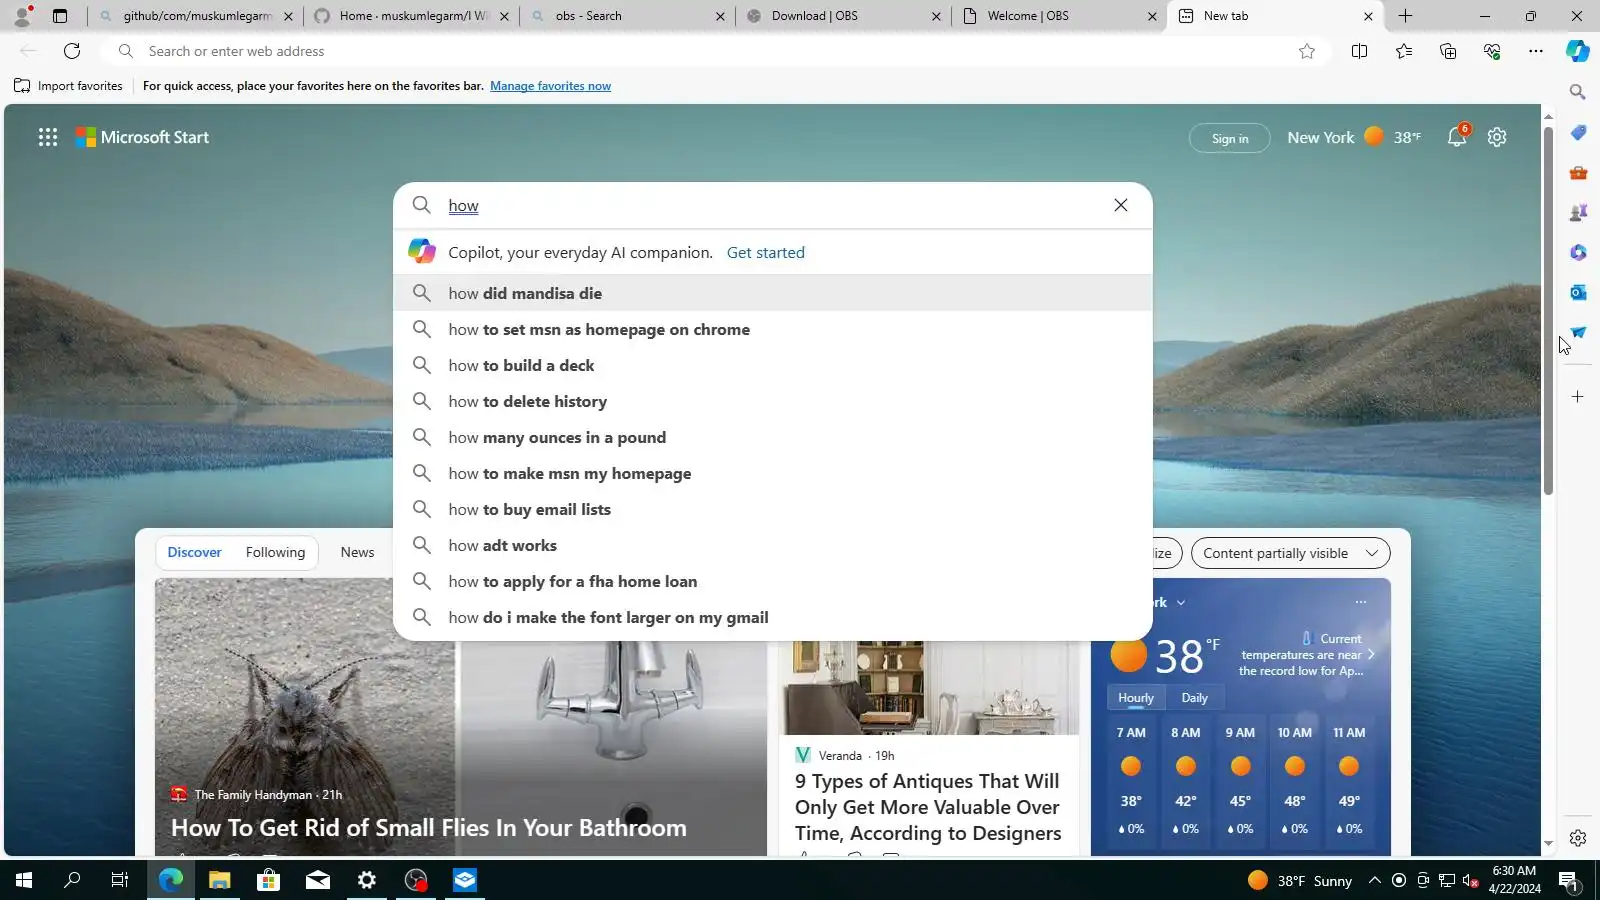1600x900 pixels.
Task: Open a new browser tab
Action: (1405, 16)
